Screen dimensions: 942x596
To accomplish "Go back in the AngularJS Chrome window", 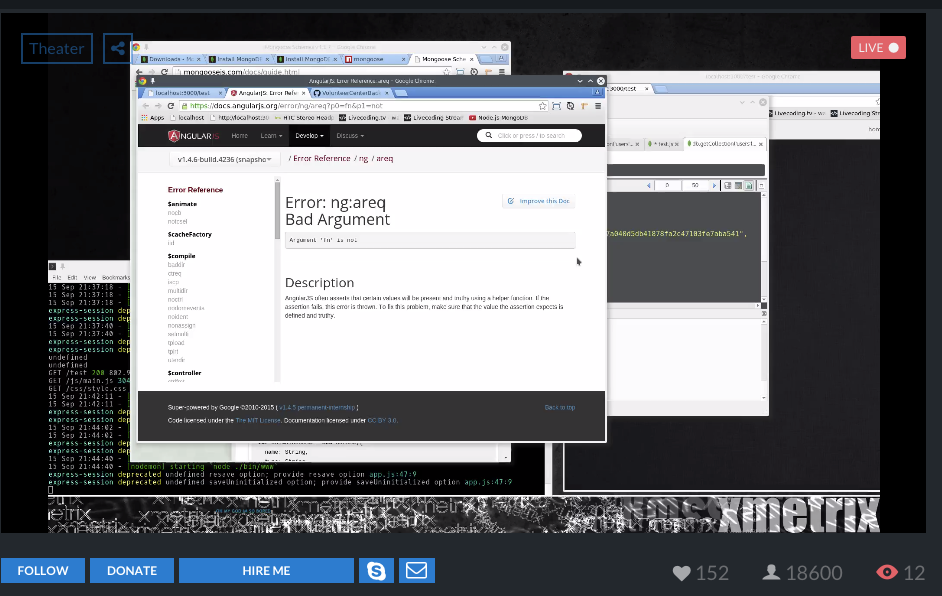I will tap(145, 106).
